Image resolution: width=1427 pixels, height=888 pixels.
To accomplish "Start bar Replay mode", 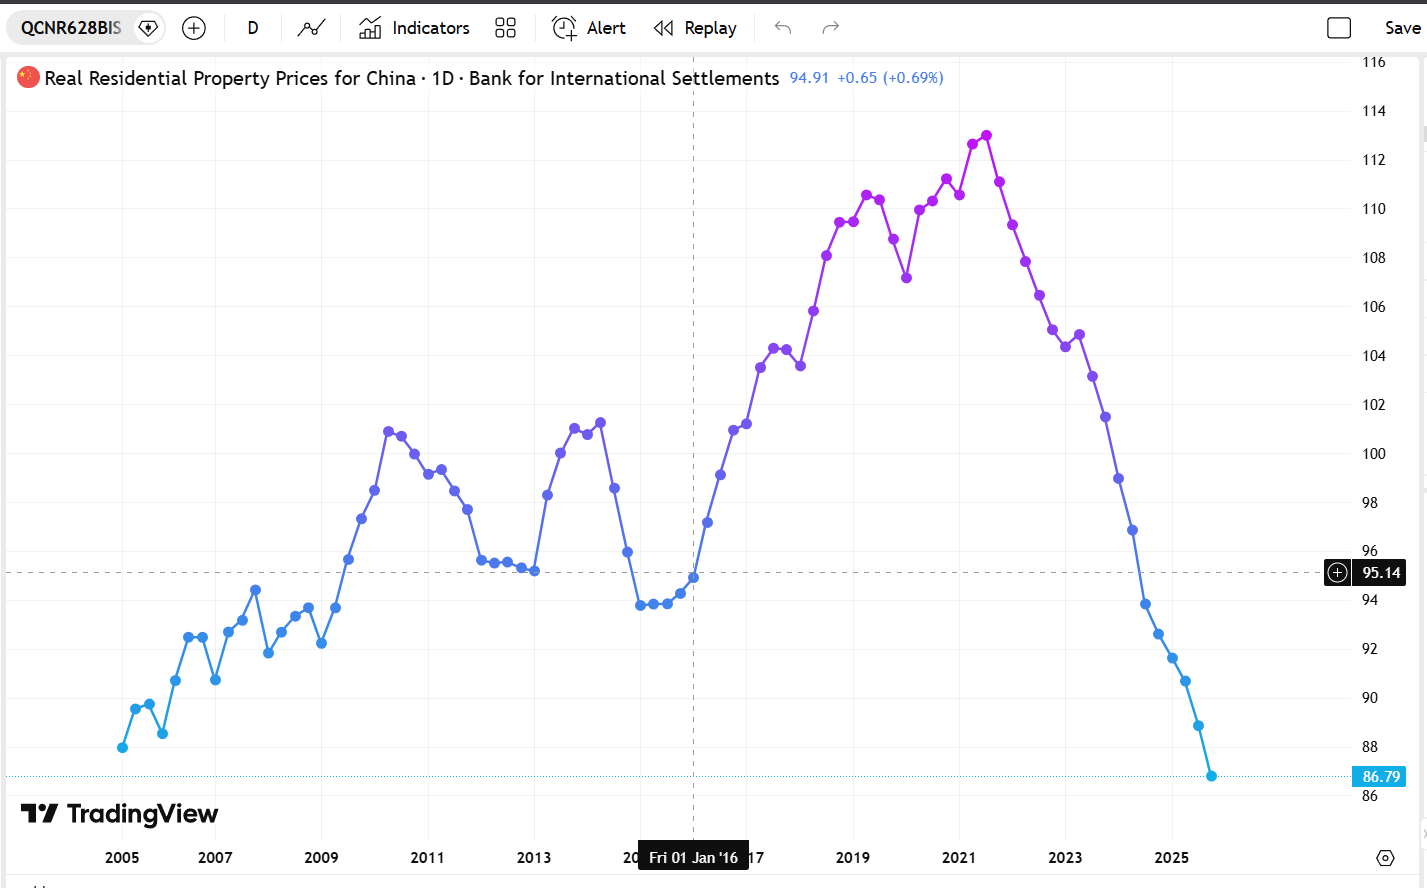I will click(x=695, y=28).
